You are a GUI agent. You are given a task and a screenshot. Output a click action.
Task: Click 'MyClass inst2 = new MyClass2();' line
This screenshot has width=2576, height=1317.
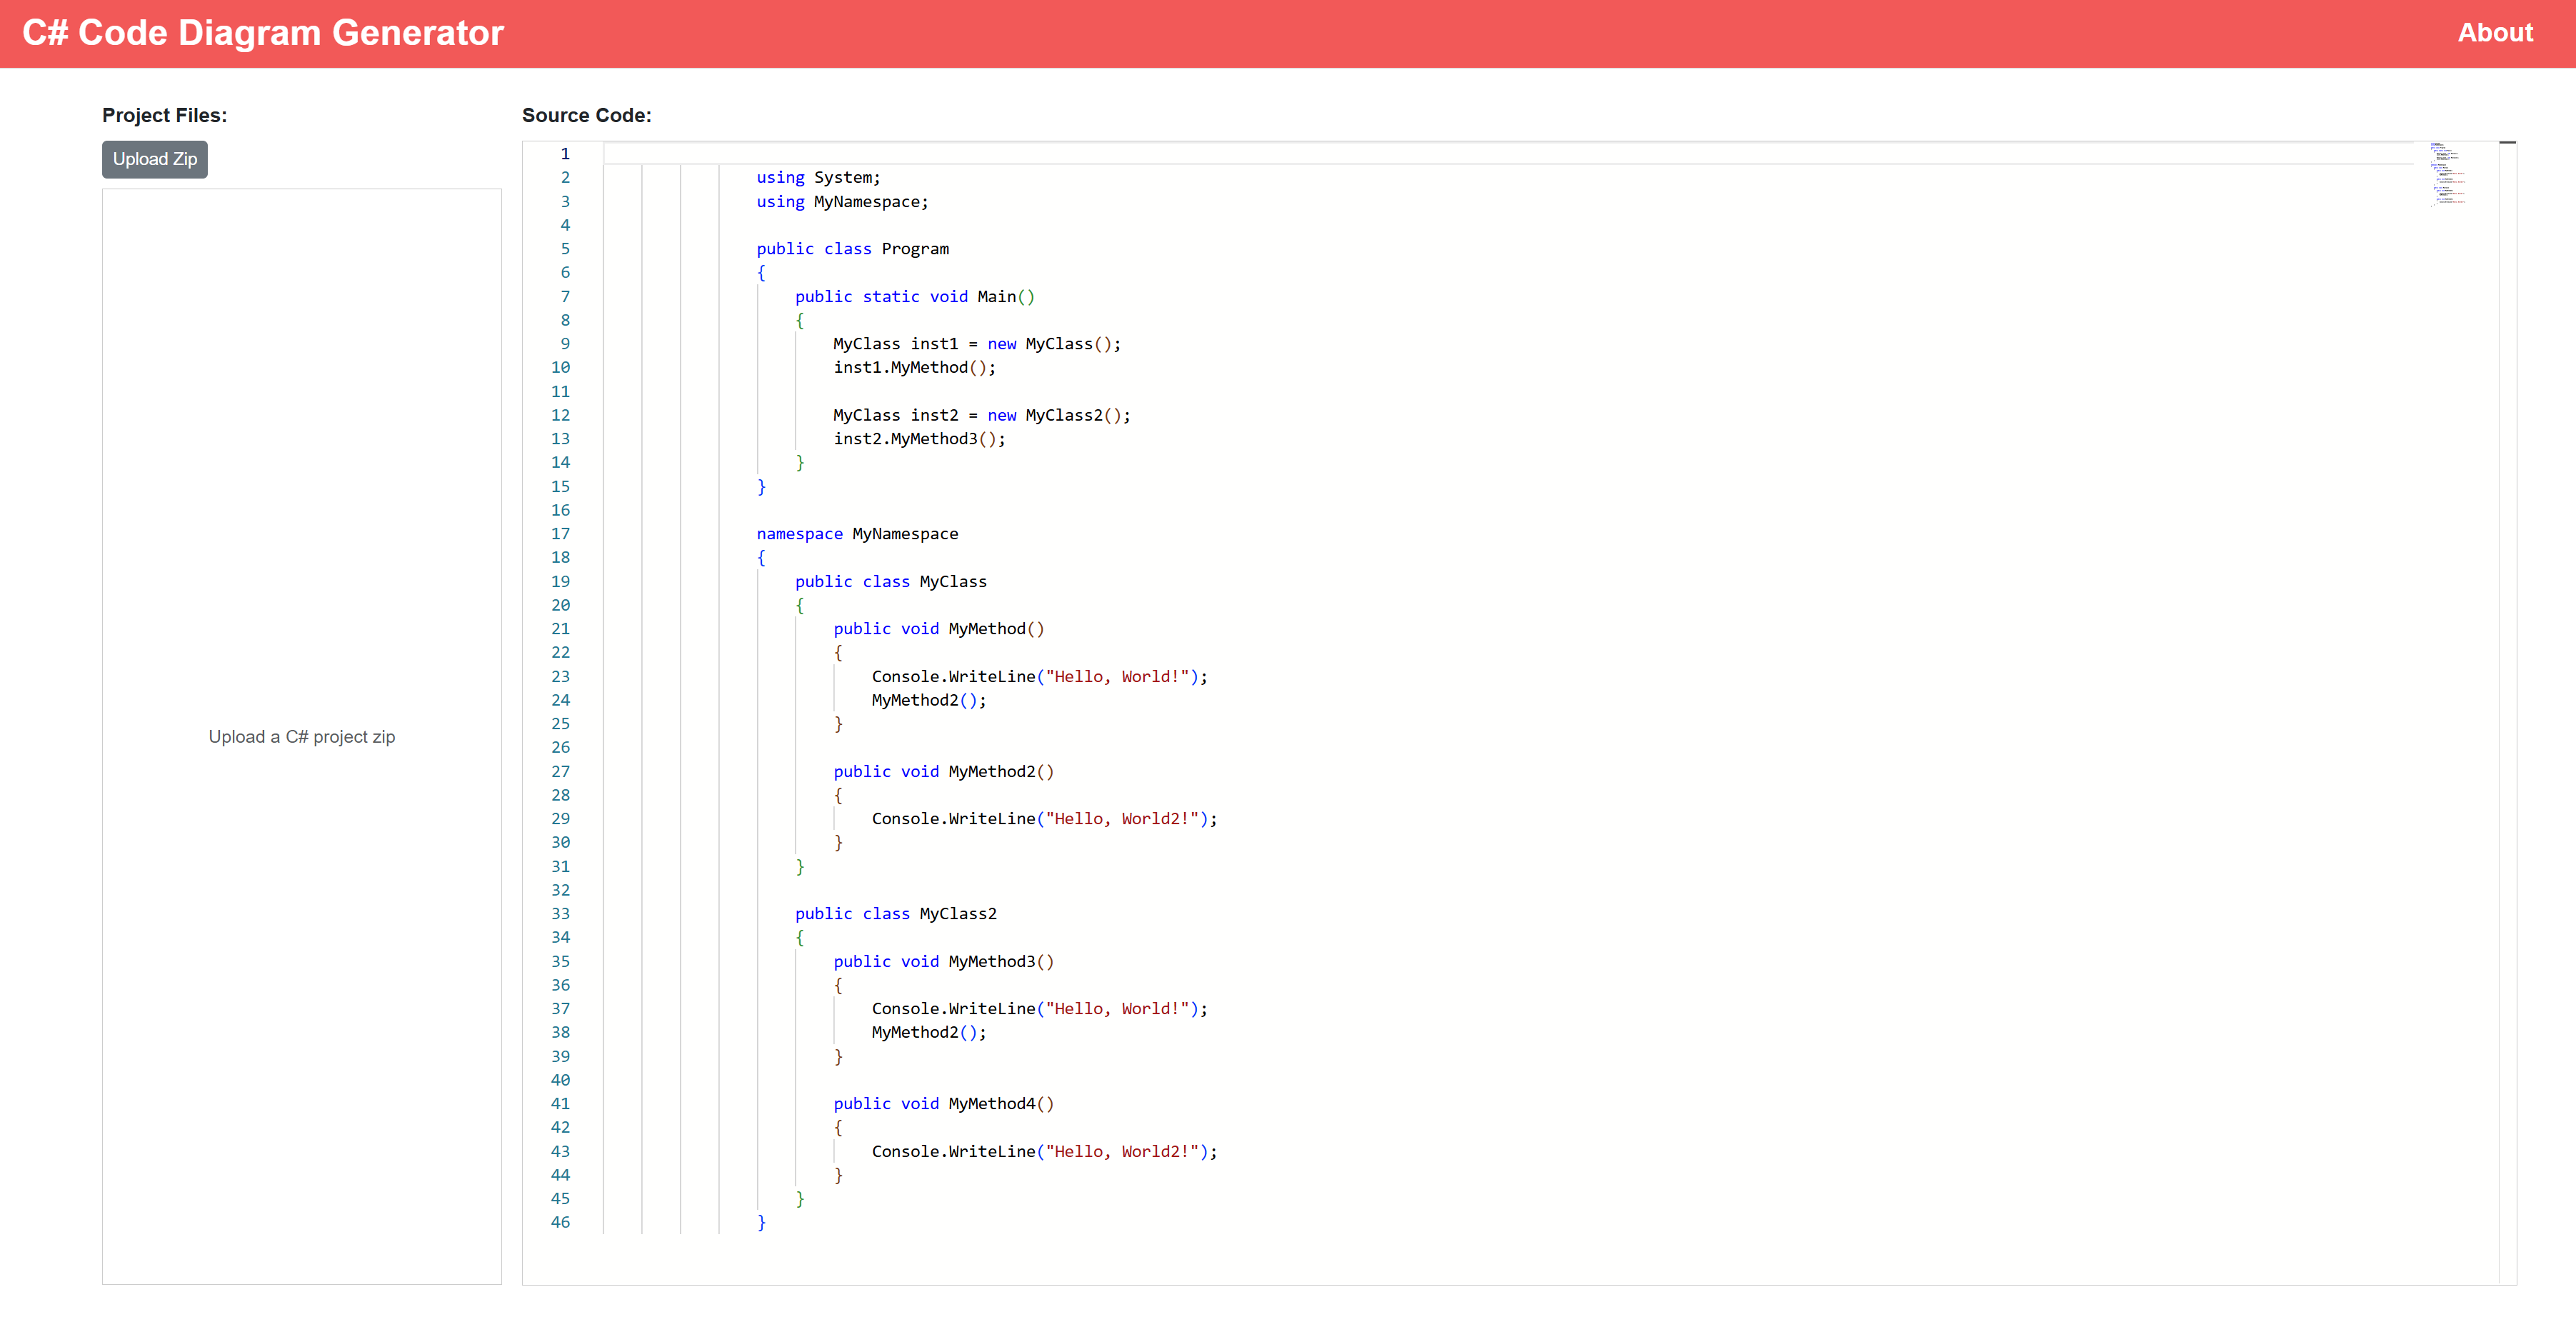pyautogui.click(x=982, y=415)
